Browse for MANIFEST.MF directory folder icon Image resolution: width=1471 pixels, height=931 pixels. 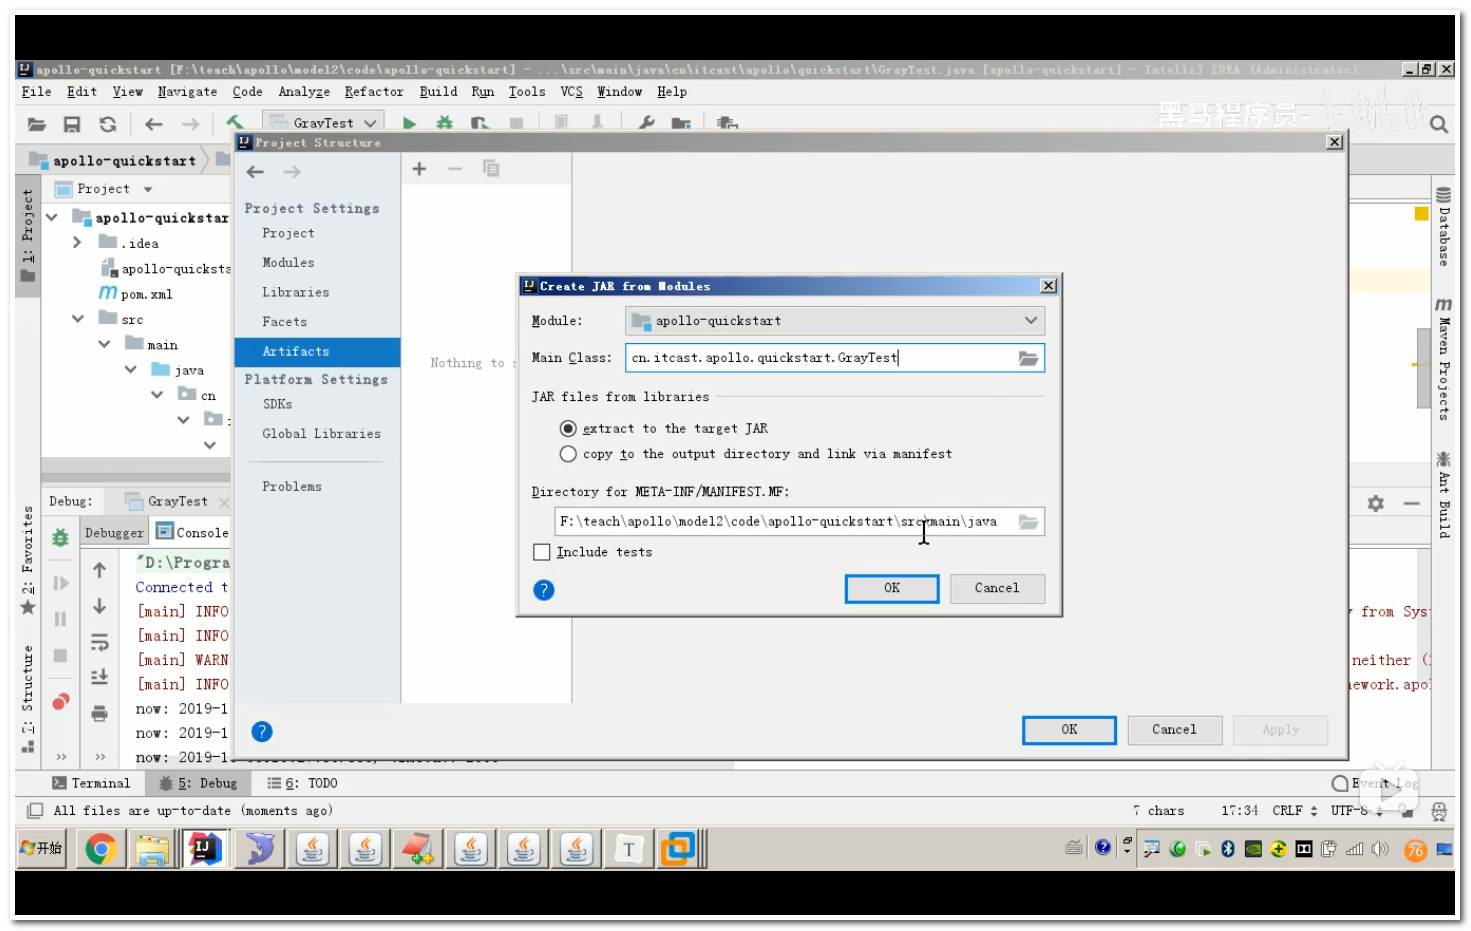tap(1028, 522)
